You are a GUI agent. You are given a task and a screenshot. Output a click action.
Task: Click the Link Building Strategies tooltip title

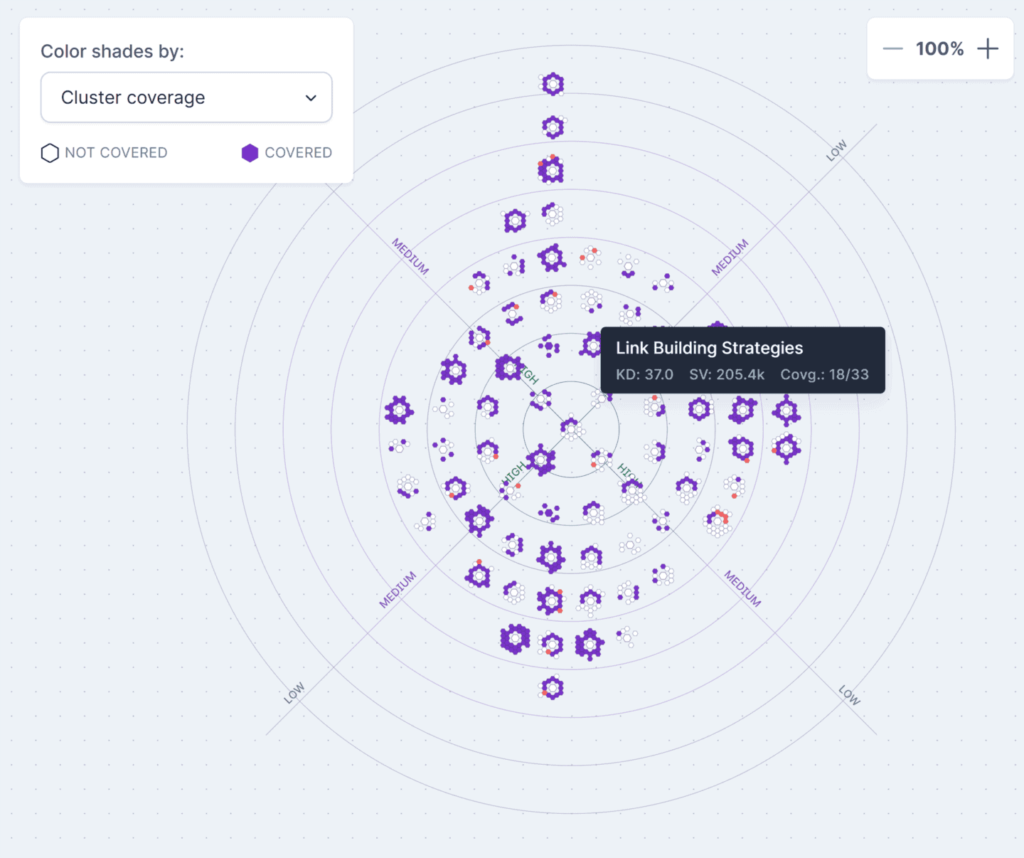[709, 348]
